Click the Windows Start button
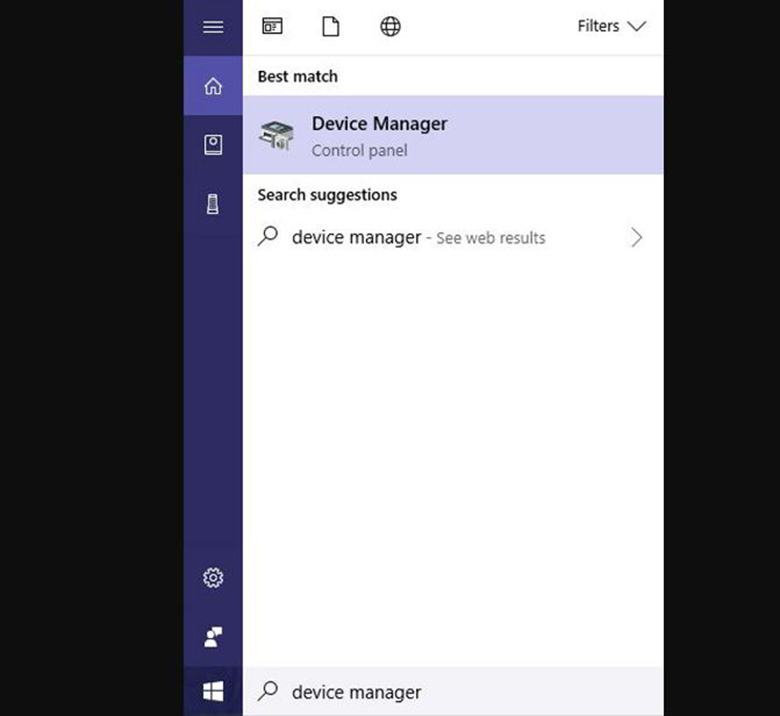The width and height of the screenshot is (780, 716). tap(213, 691)
